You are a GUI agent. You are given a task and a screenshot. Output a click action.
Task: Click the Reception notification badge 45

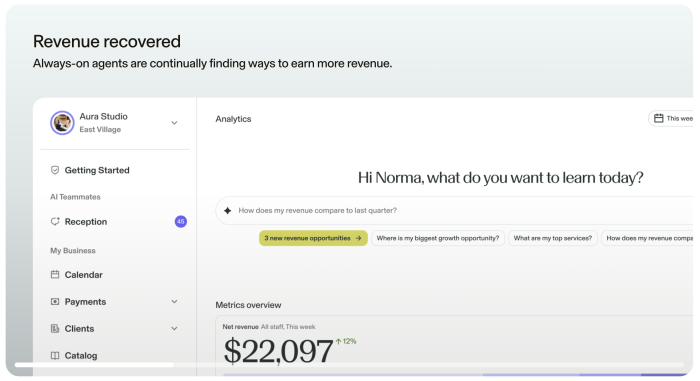[181, 222]
